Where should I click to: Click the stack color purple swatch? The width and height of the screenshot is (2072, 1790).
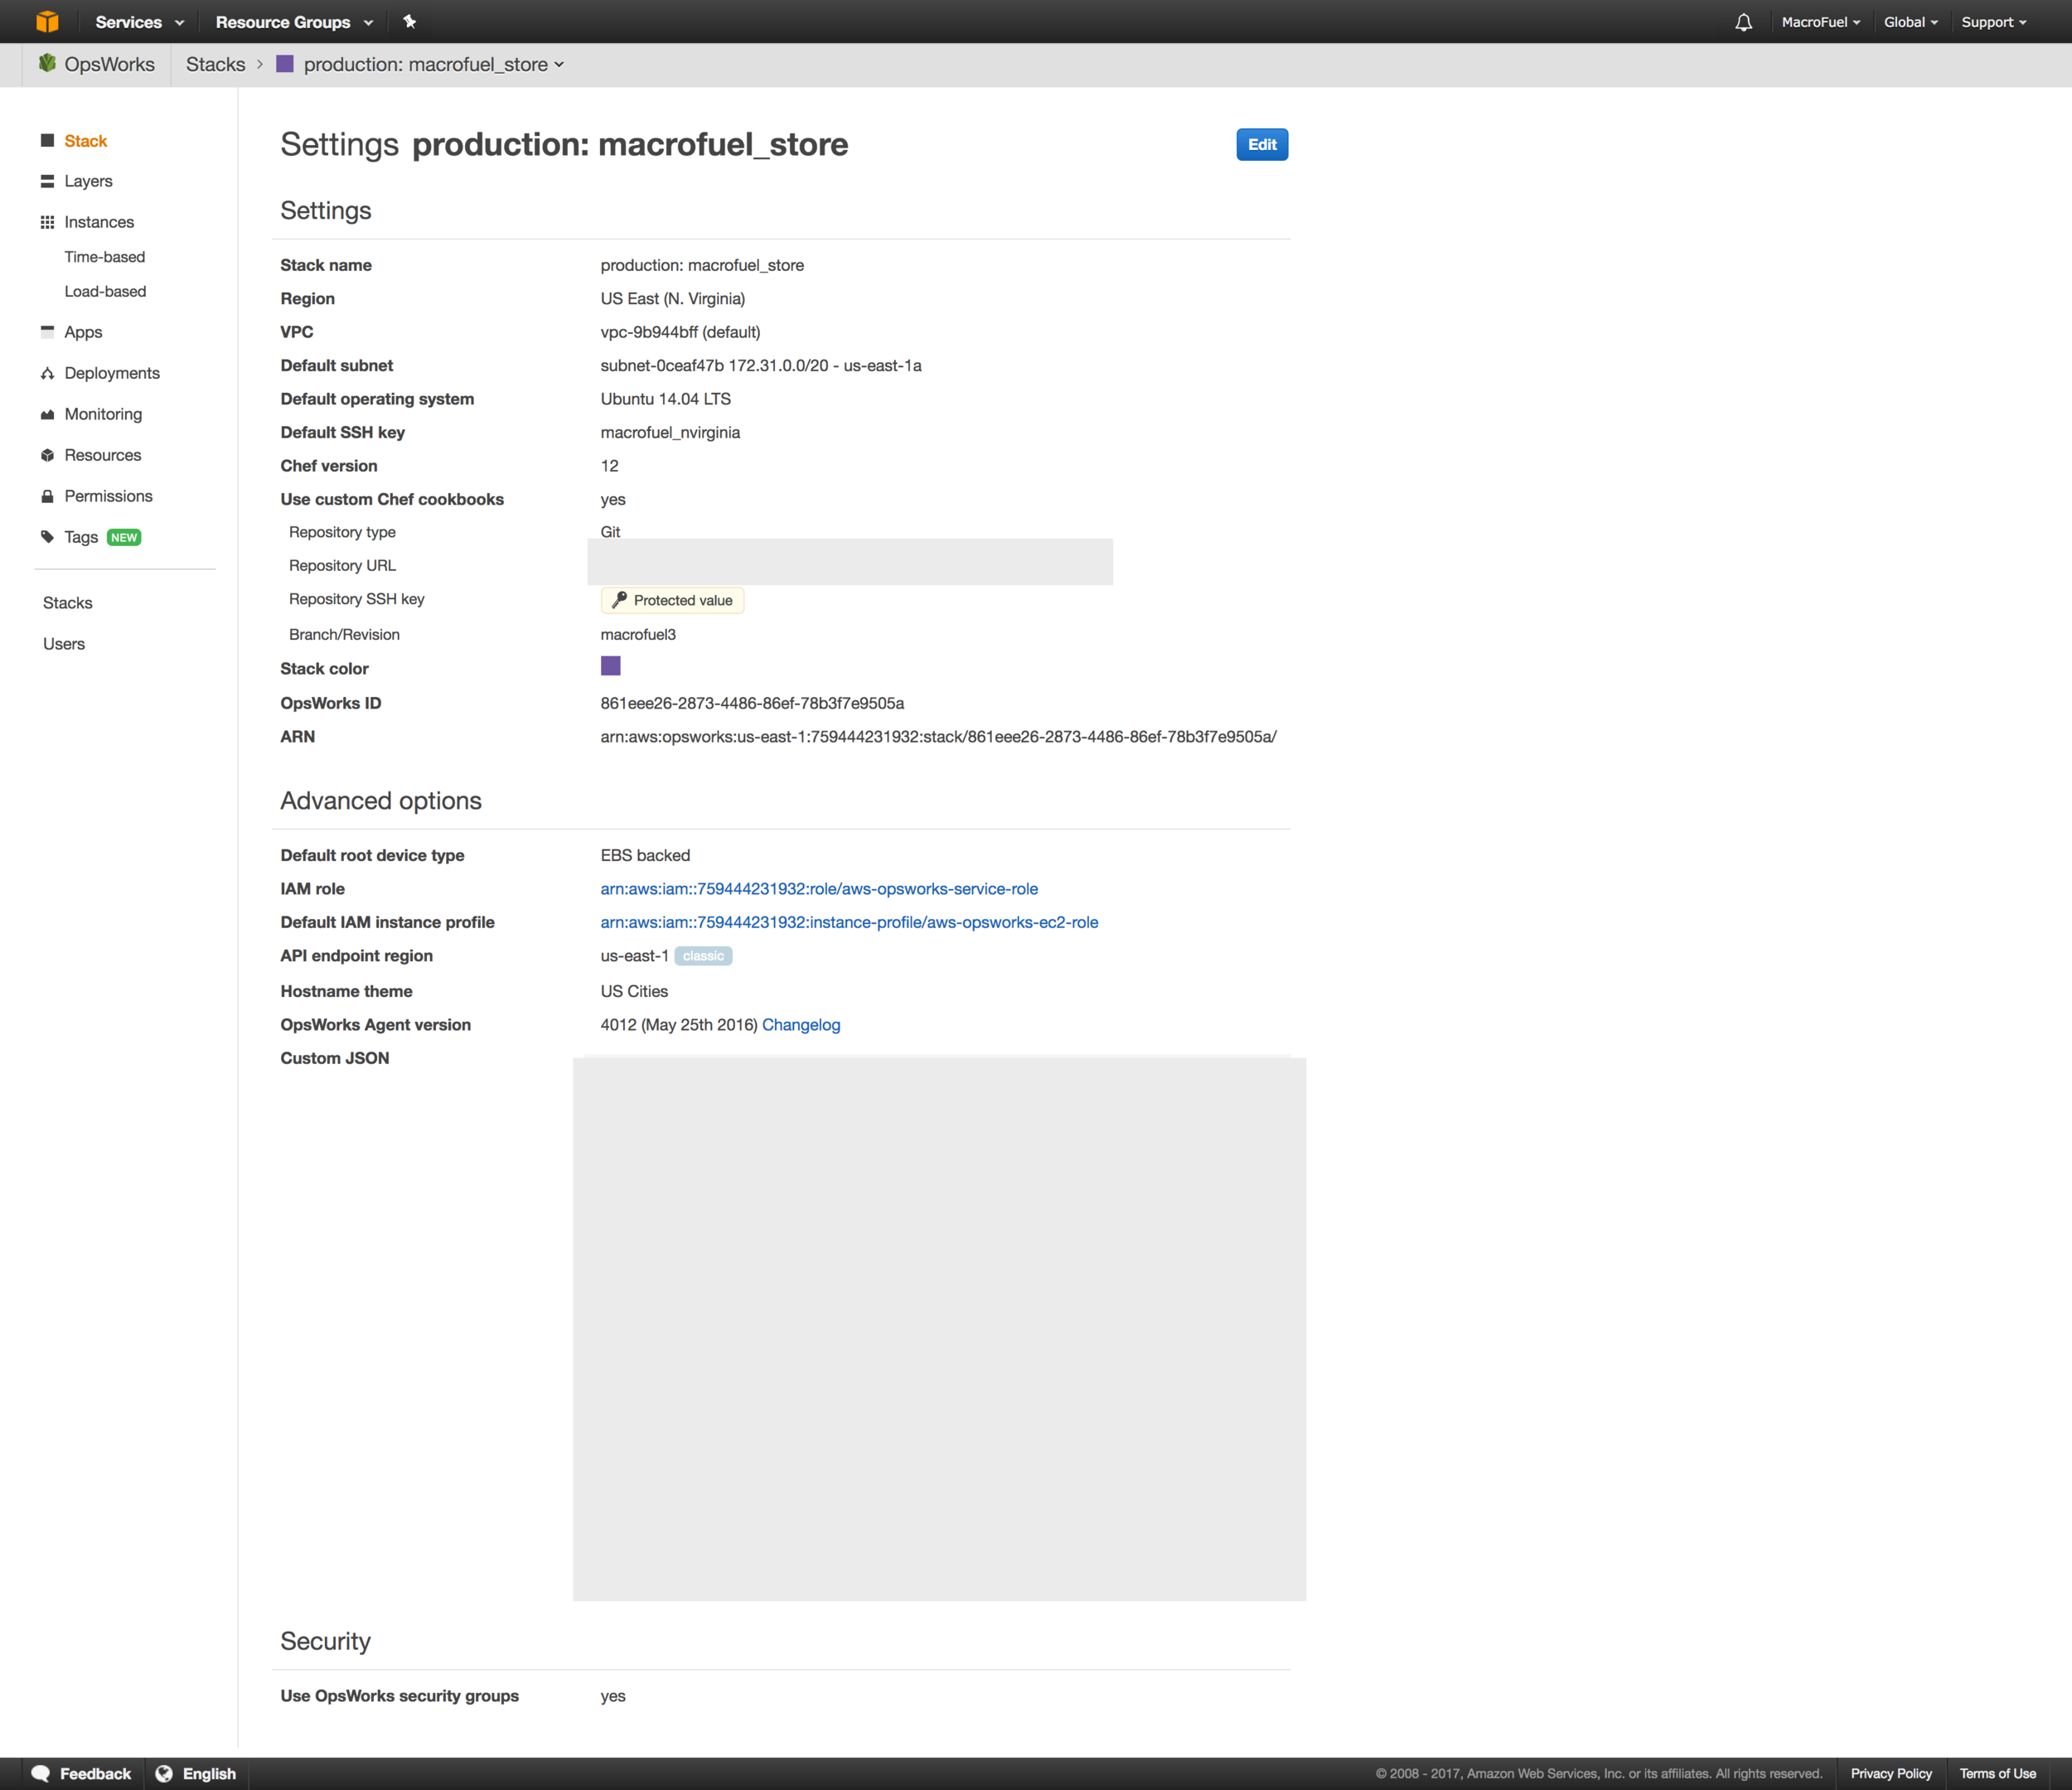click(x=610, y=666)
